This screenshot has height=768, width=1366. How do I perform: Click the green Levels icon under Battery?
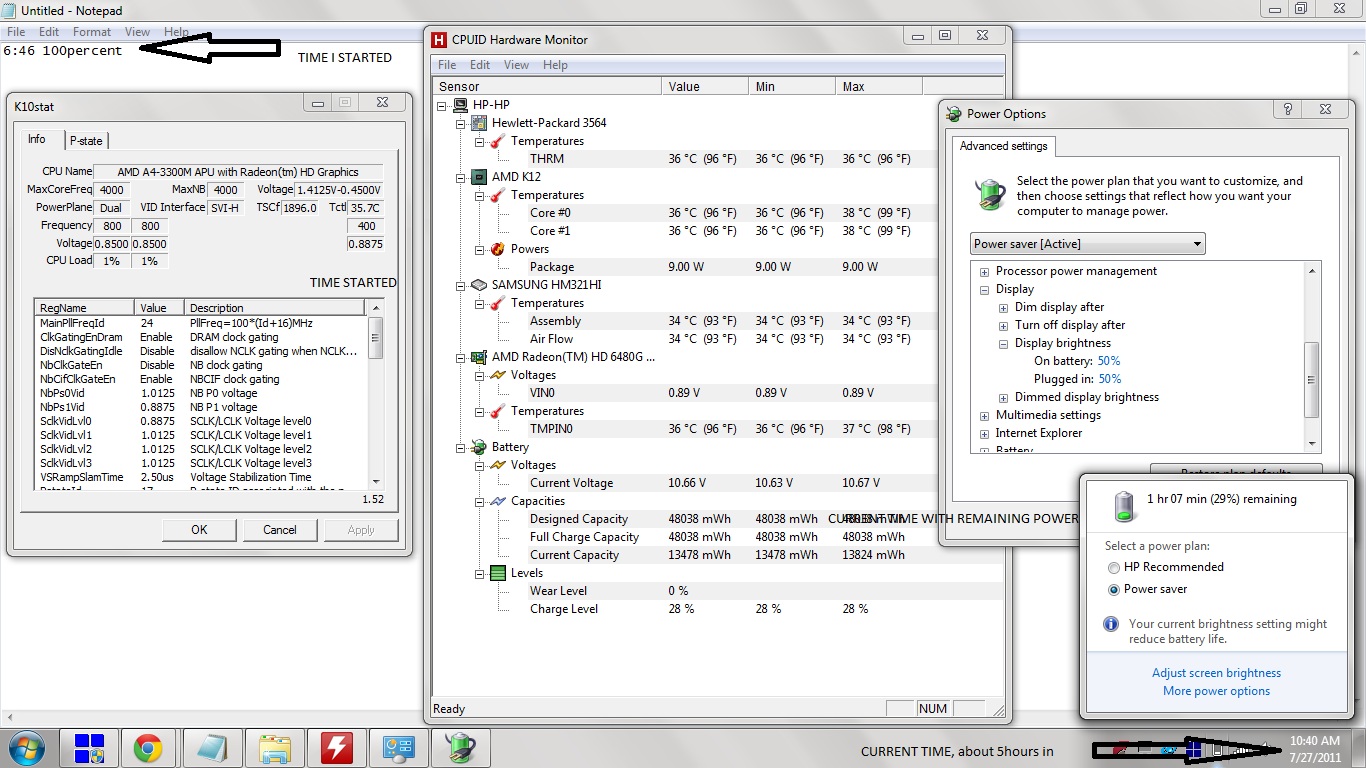tap(497, 573)
